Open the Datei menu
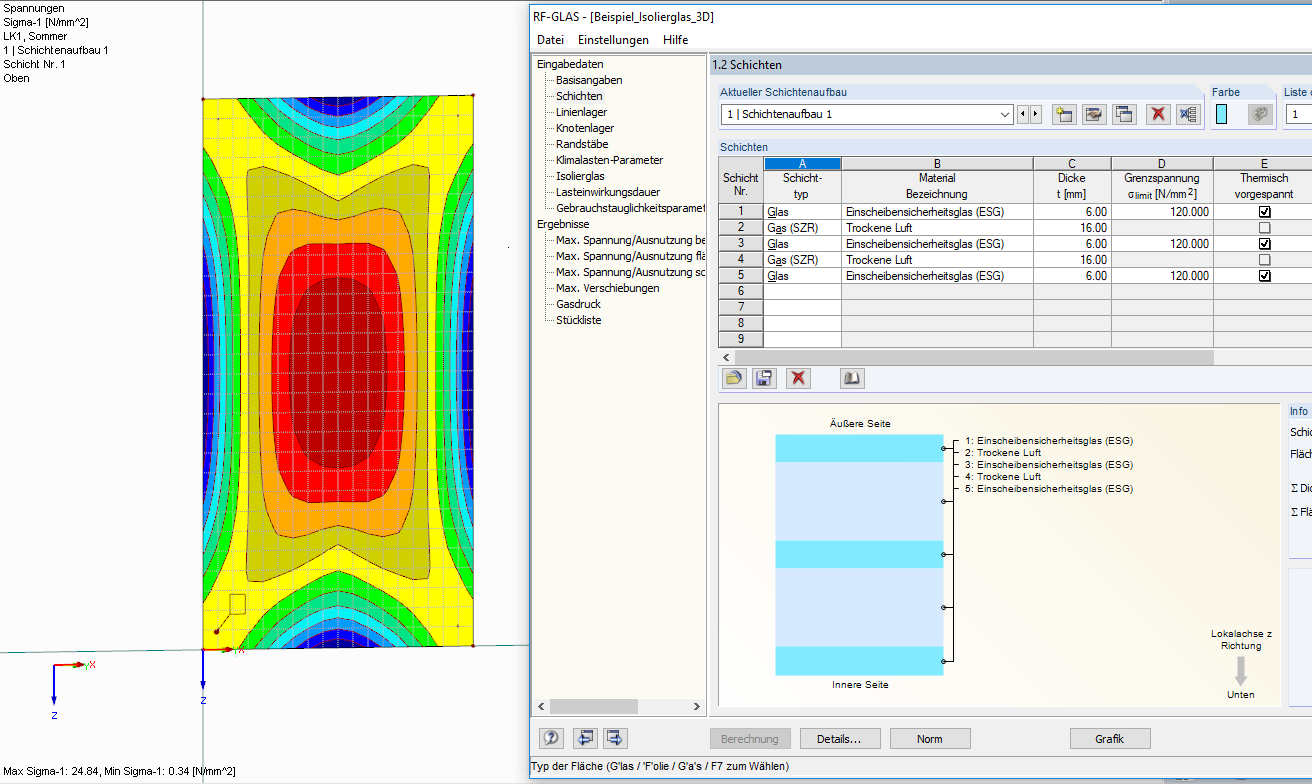The height and width of the screenshot is (784, 1312). tap(550, 39)
